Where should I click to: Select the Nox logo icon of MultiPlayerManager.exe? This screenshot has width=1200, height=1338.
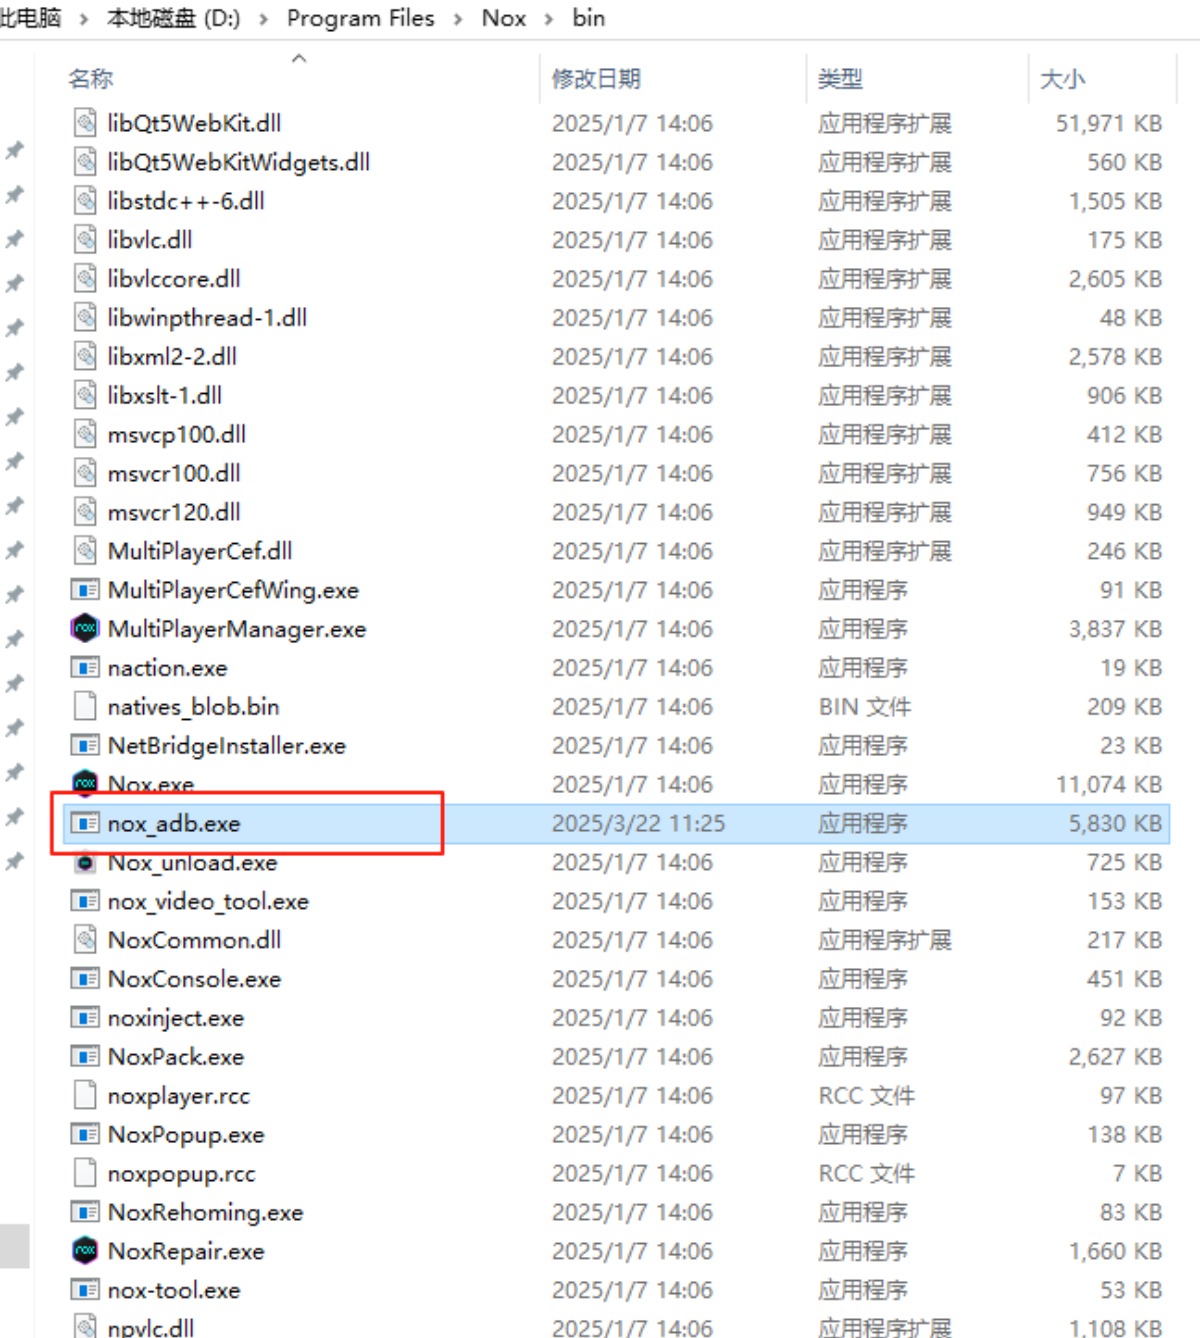(86, 629)
